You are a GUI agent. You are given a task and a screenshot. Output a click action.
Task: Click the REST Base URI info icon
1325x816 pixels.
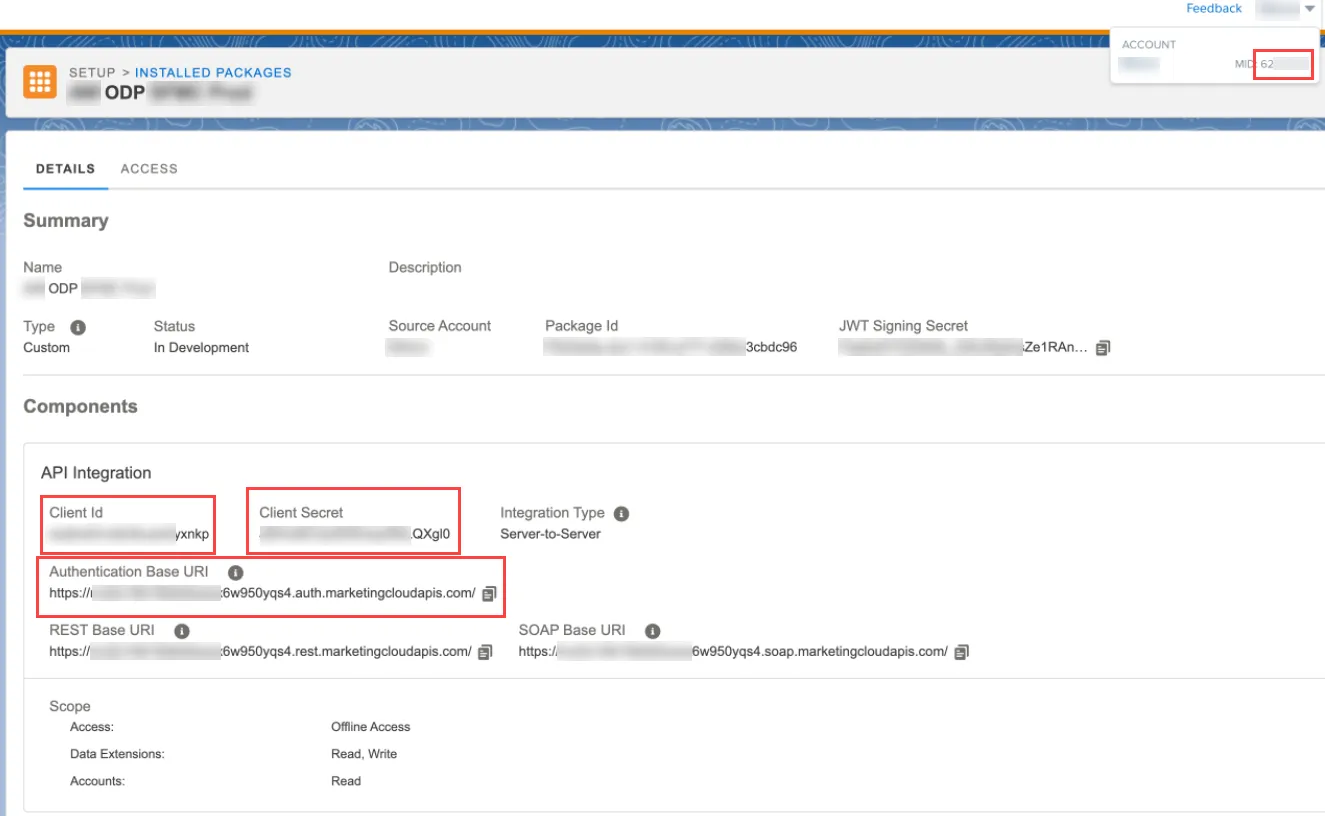coord(181,631)
